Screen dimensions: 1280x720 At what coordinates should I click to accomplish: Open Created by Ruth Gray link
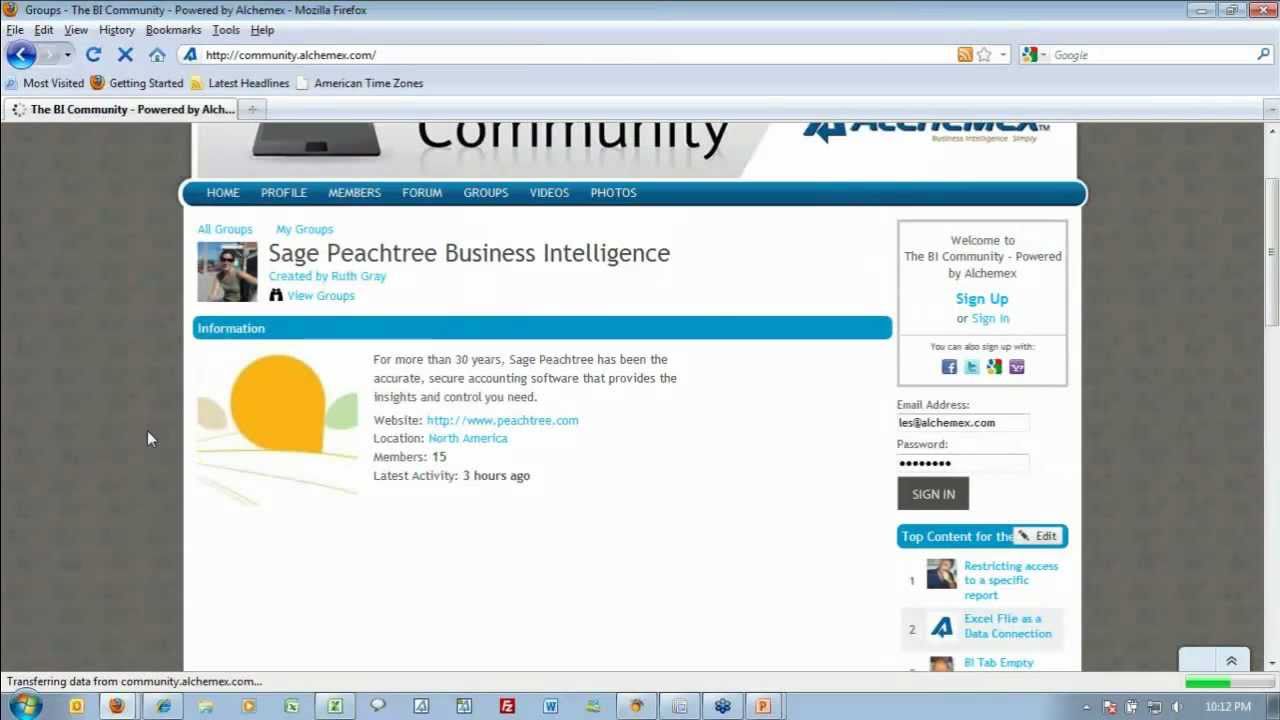tap(327, 276)
